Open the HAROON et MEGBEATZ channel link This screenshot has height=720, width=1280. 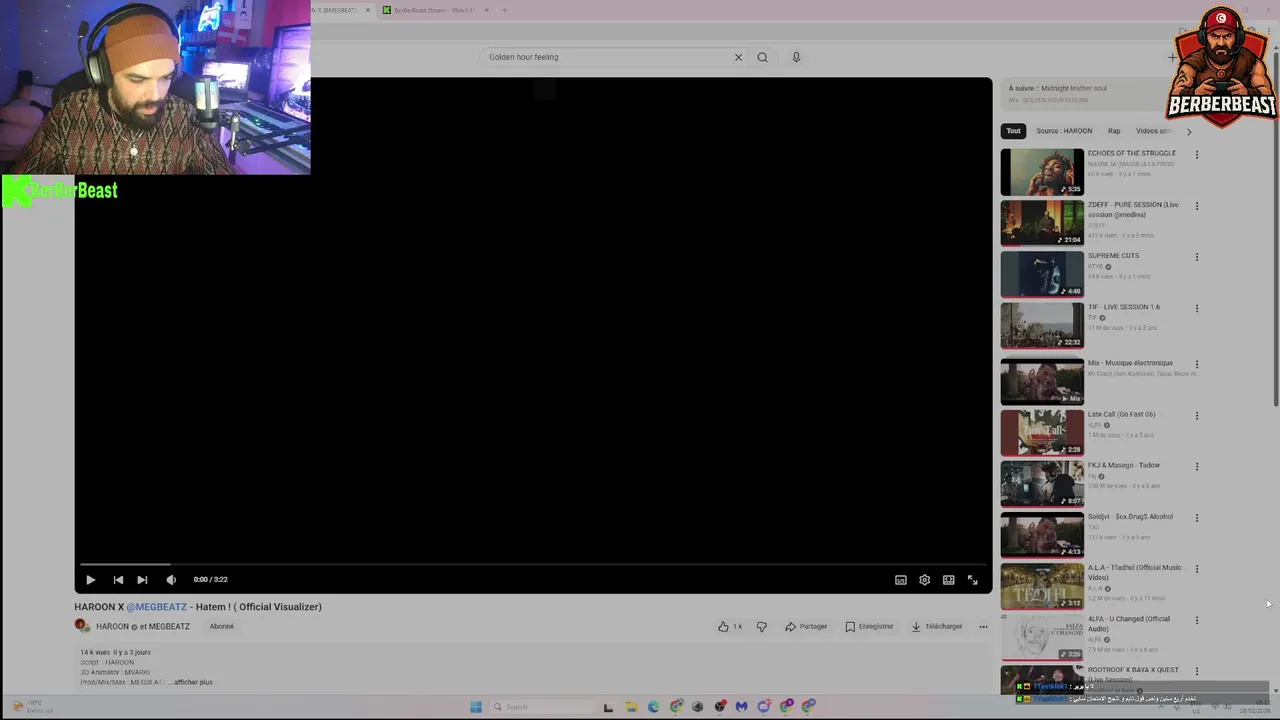pos(142,626)
